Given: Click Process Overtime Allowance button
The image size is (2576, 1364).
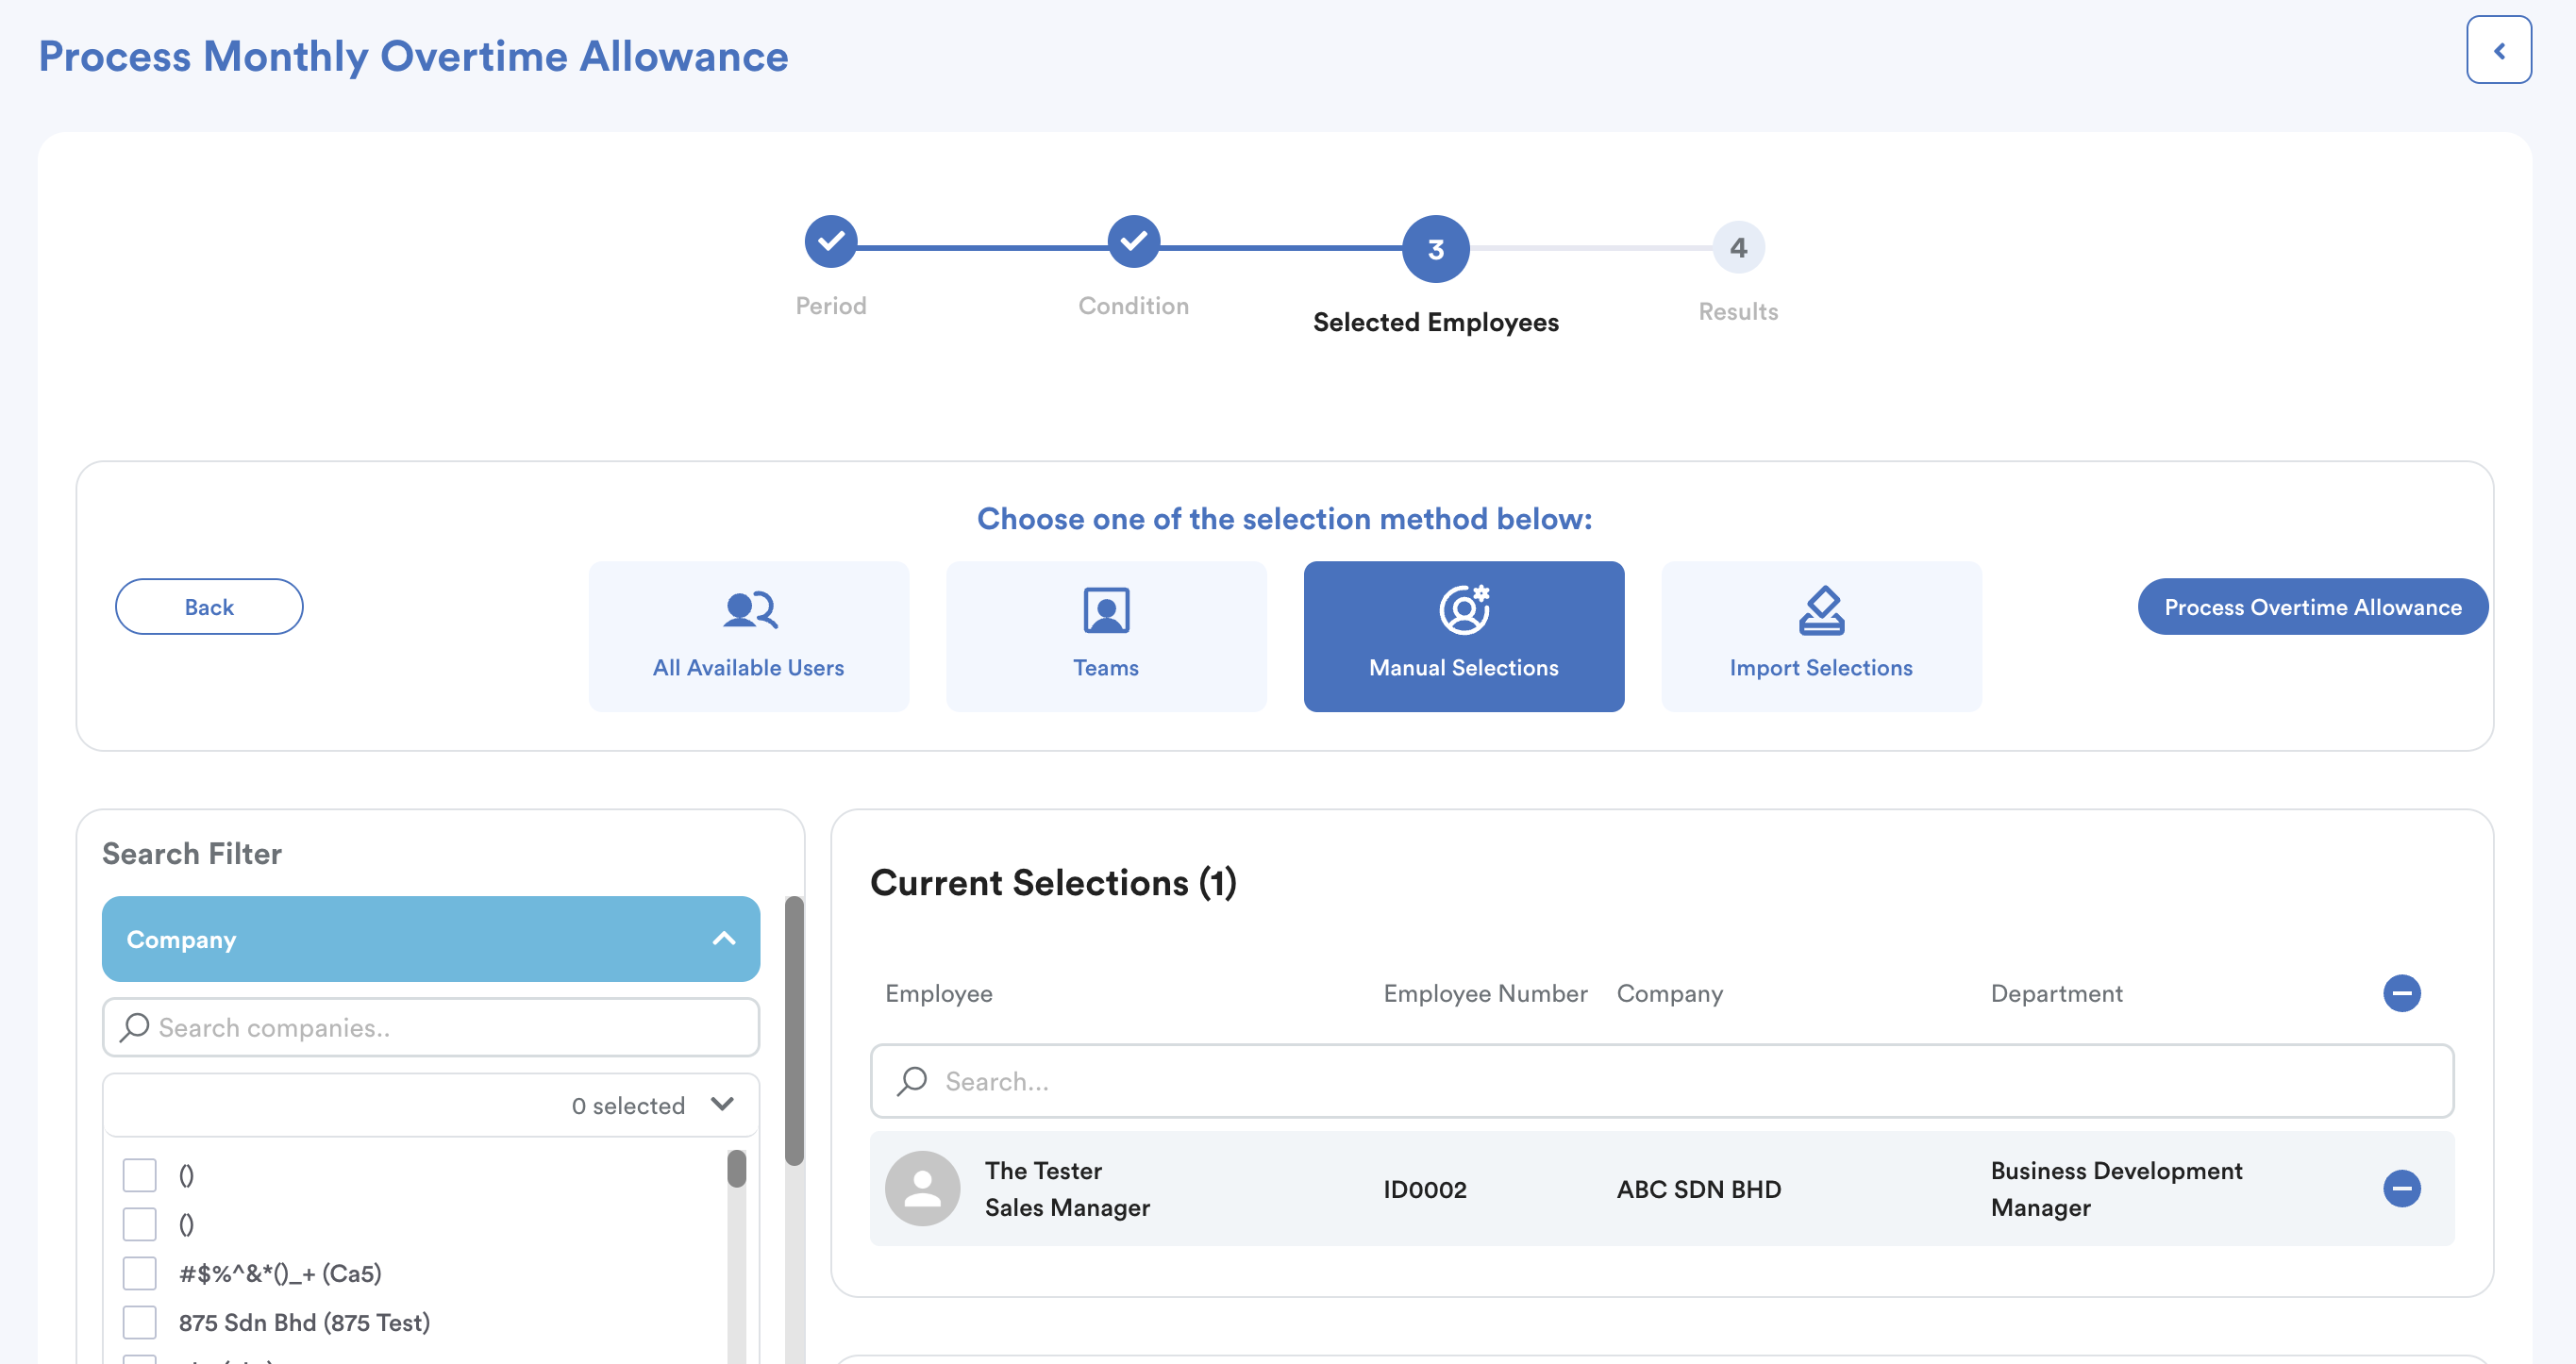Looking at the screenshot, I should [2312, 606].
